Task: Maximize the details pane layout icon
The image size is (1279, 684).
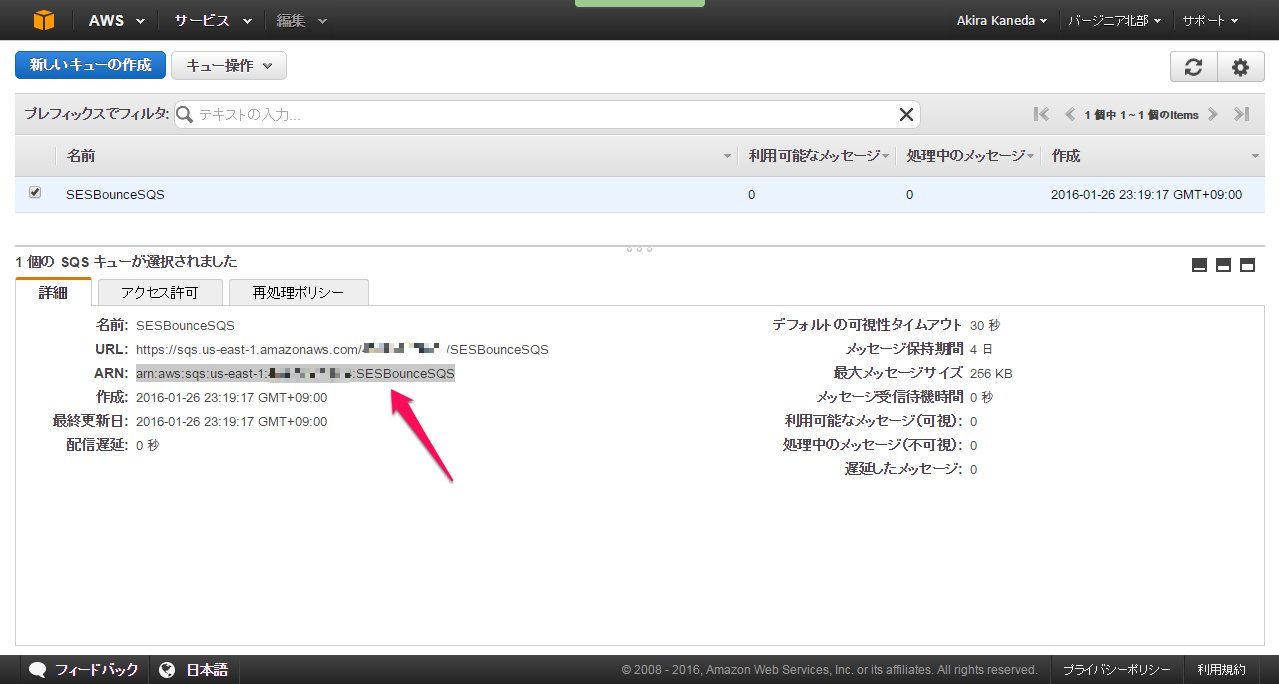Action: click(x=1247, y=265)
